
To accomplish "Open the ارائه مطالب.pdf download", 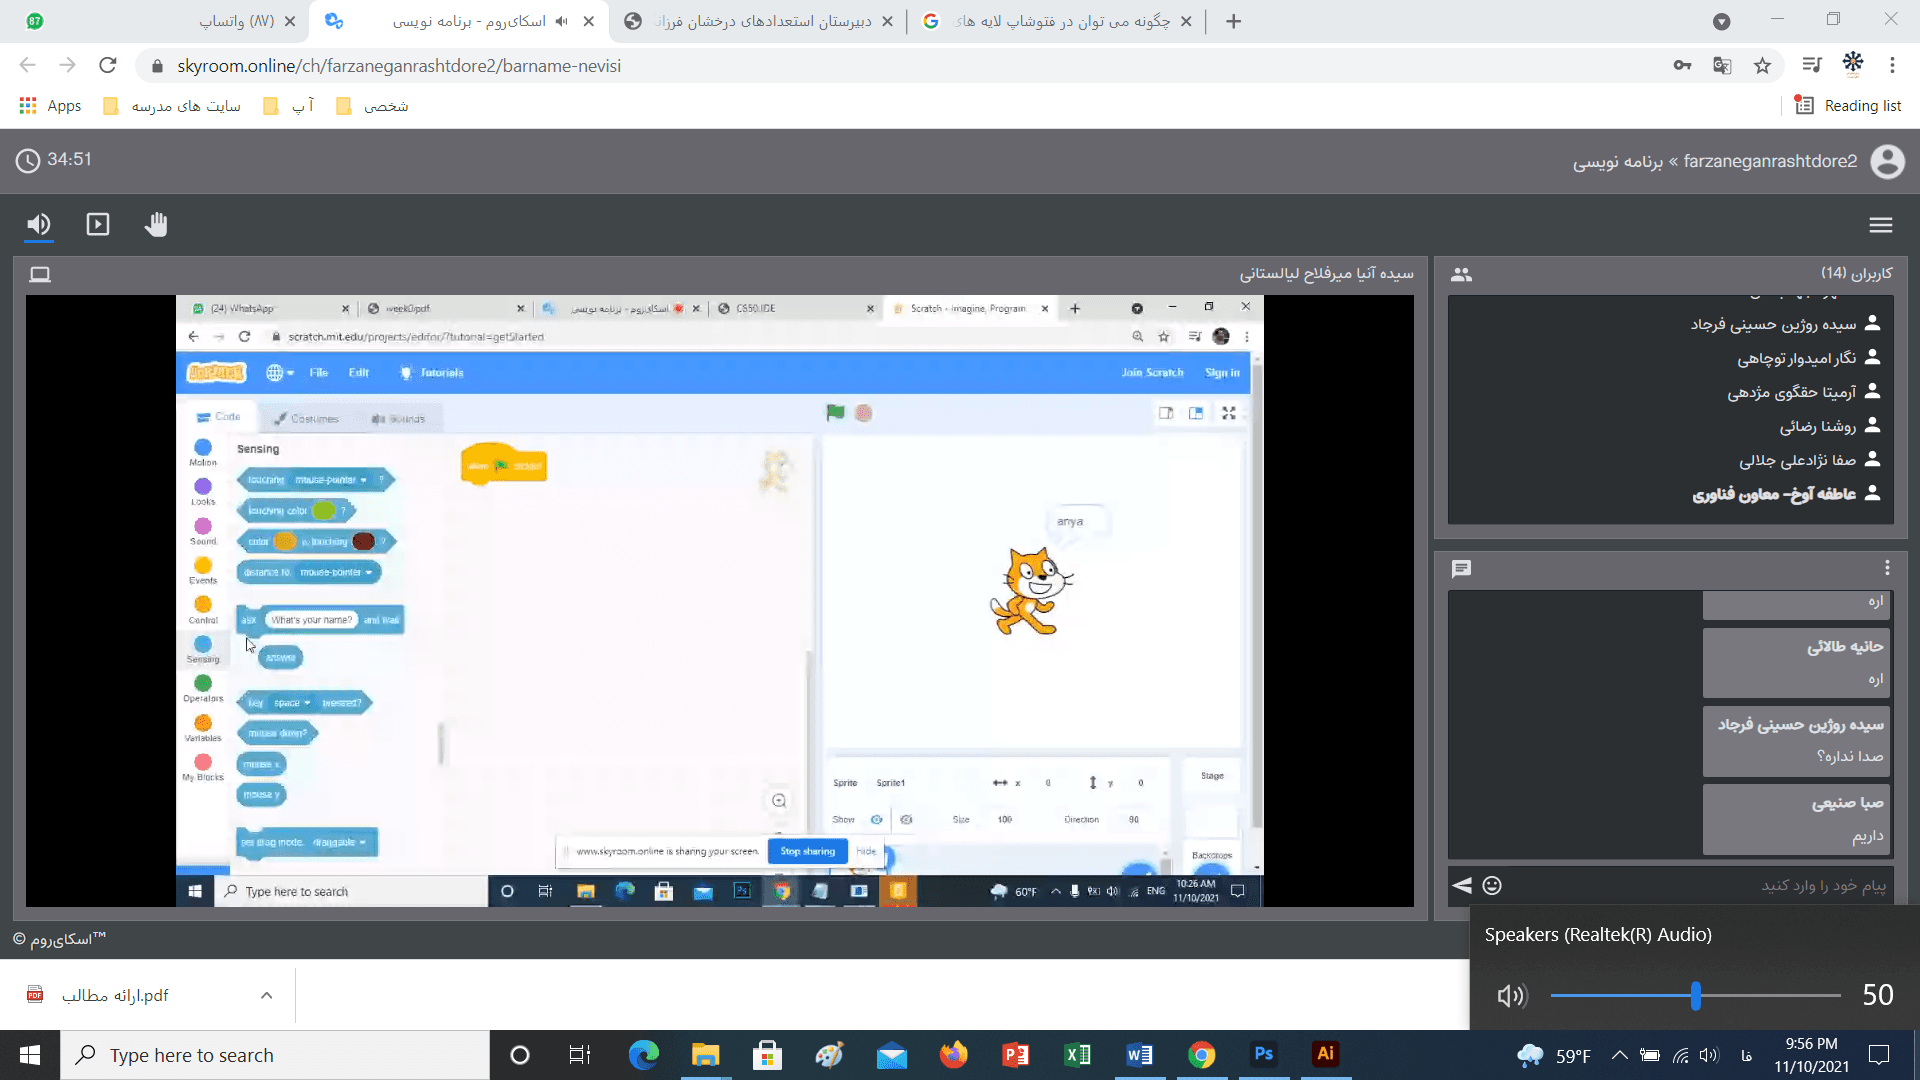I will pyautogui.click(x=115, y=995).
